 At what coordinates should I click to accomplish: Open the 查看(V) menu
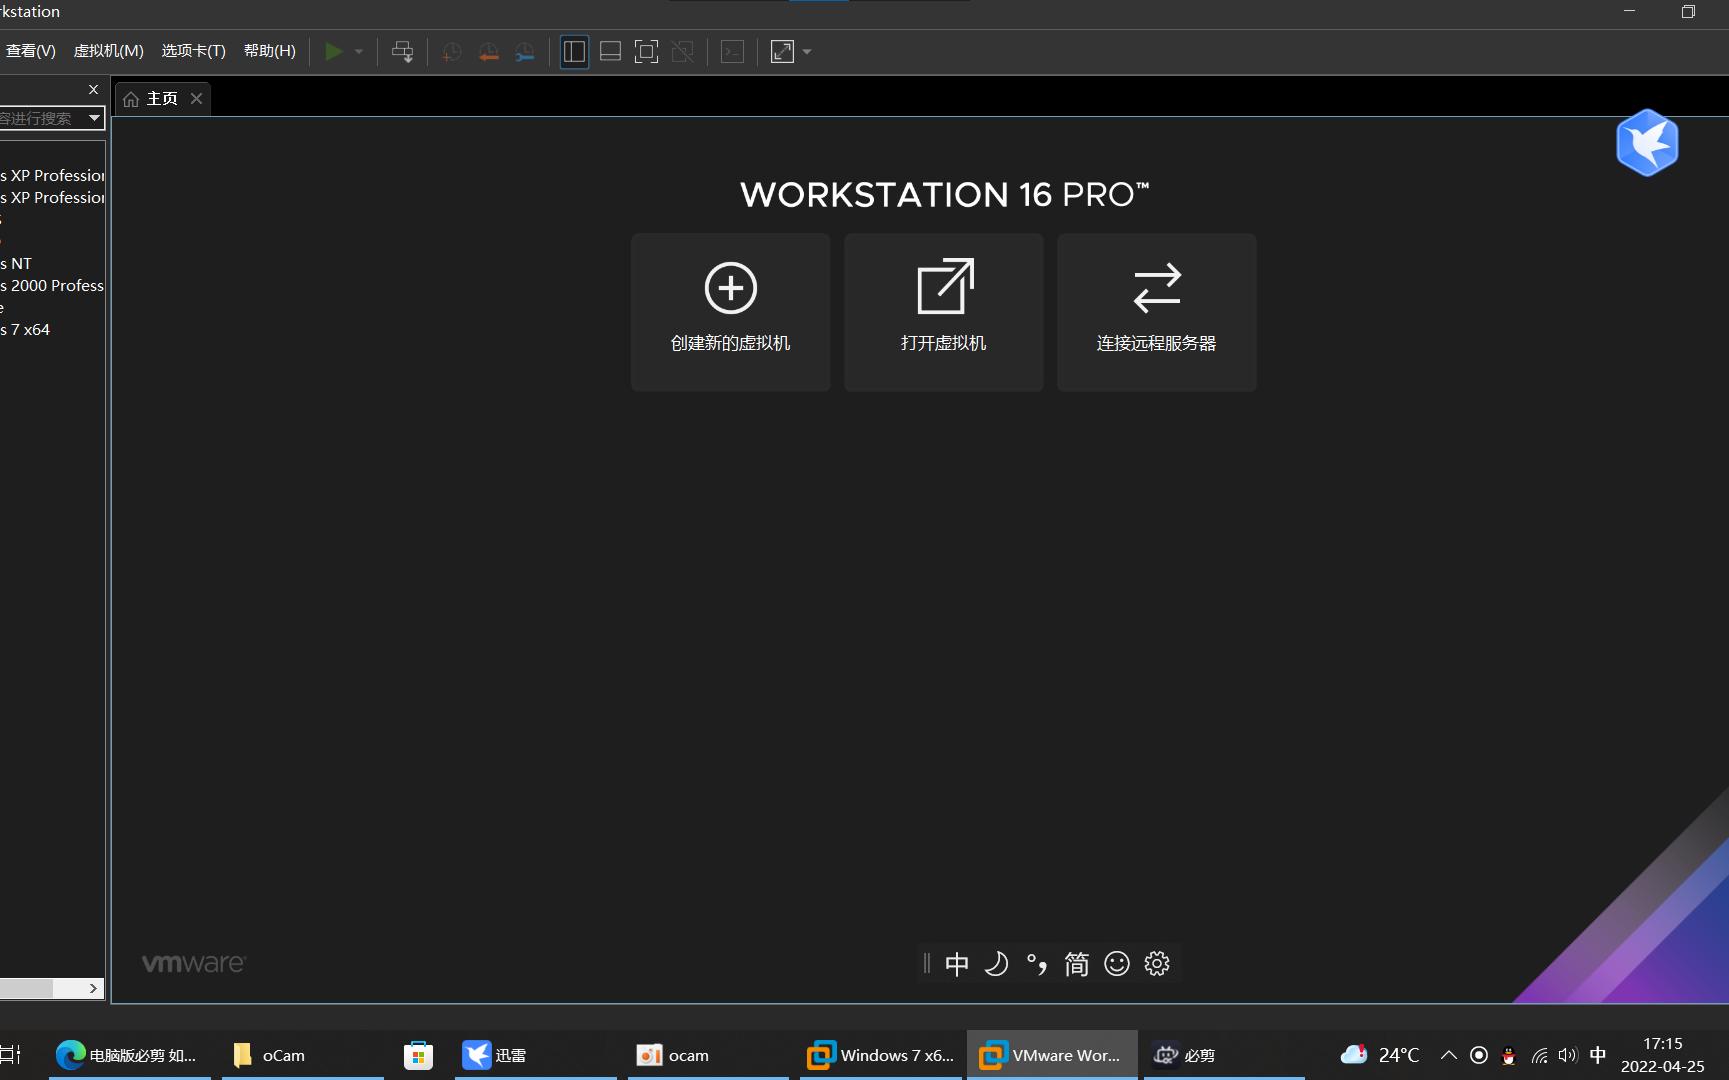(30, 51)
